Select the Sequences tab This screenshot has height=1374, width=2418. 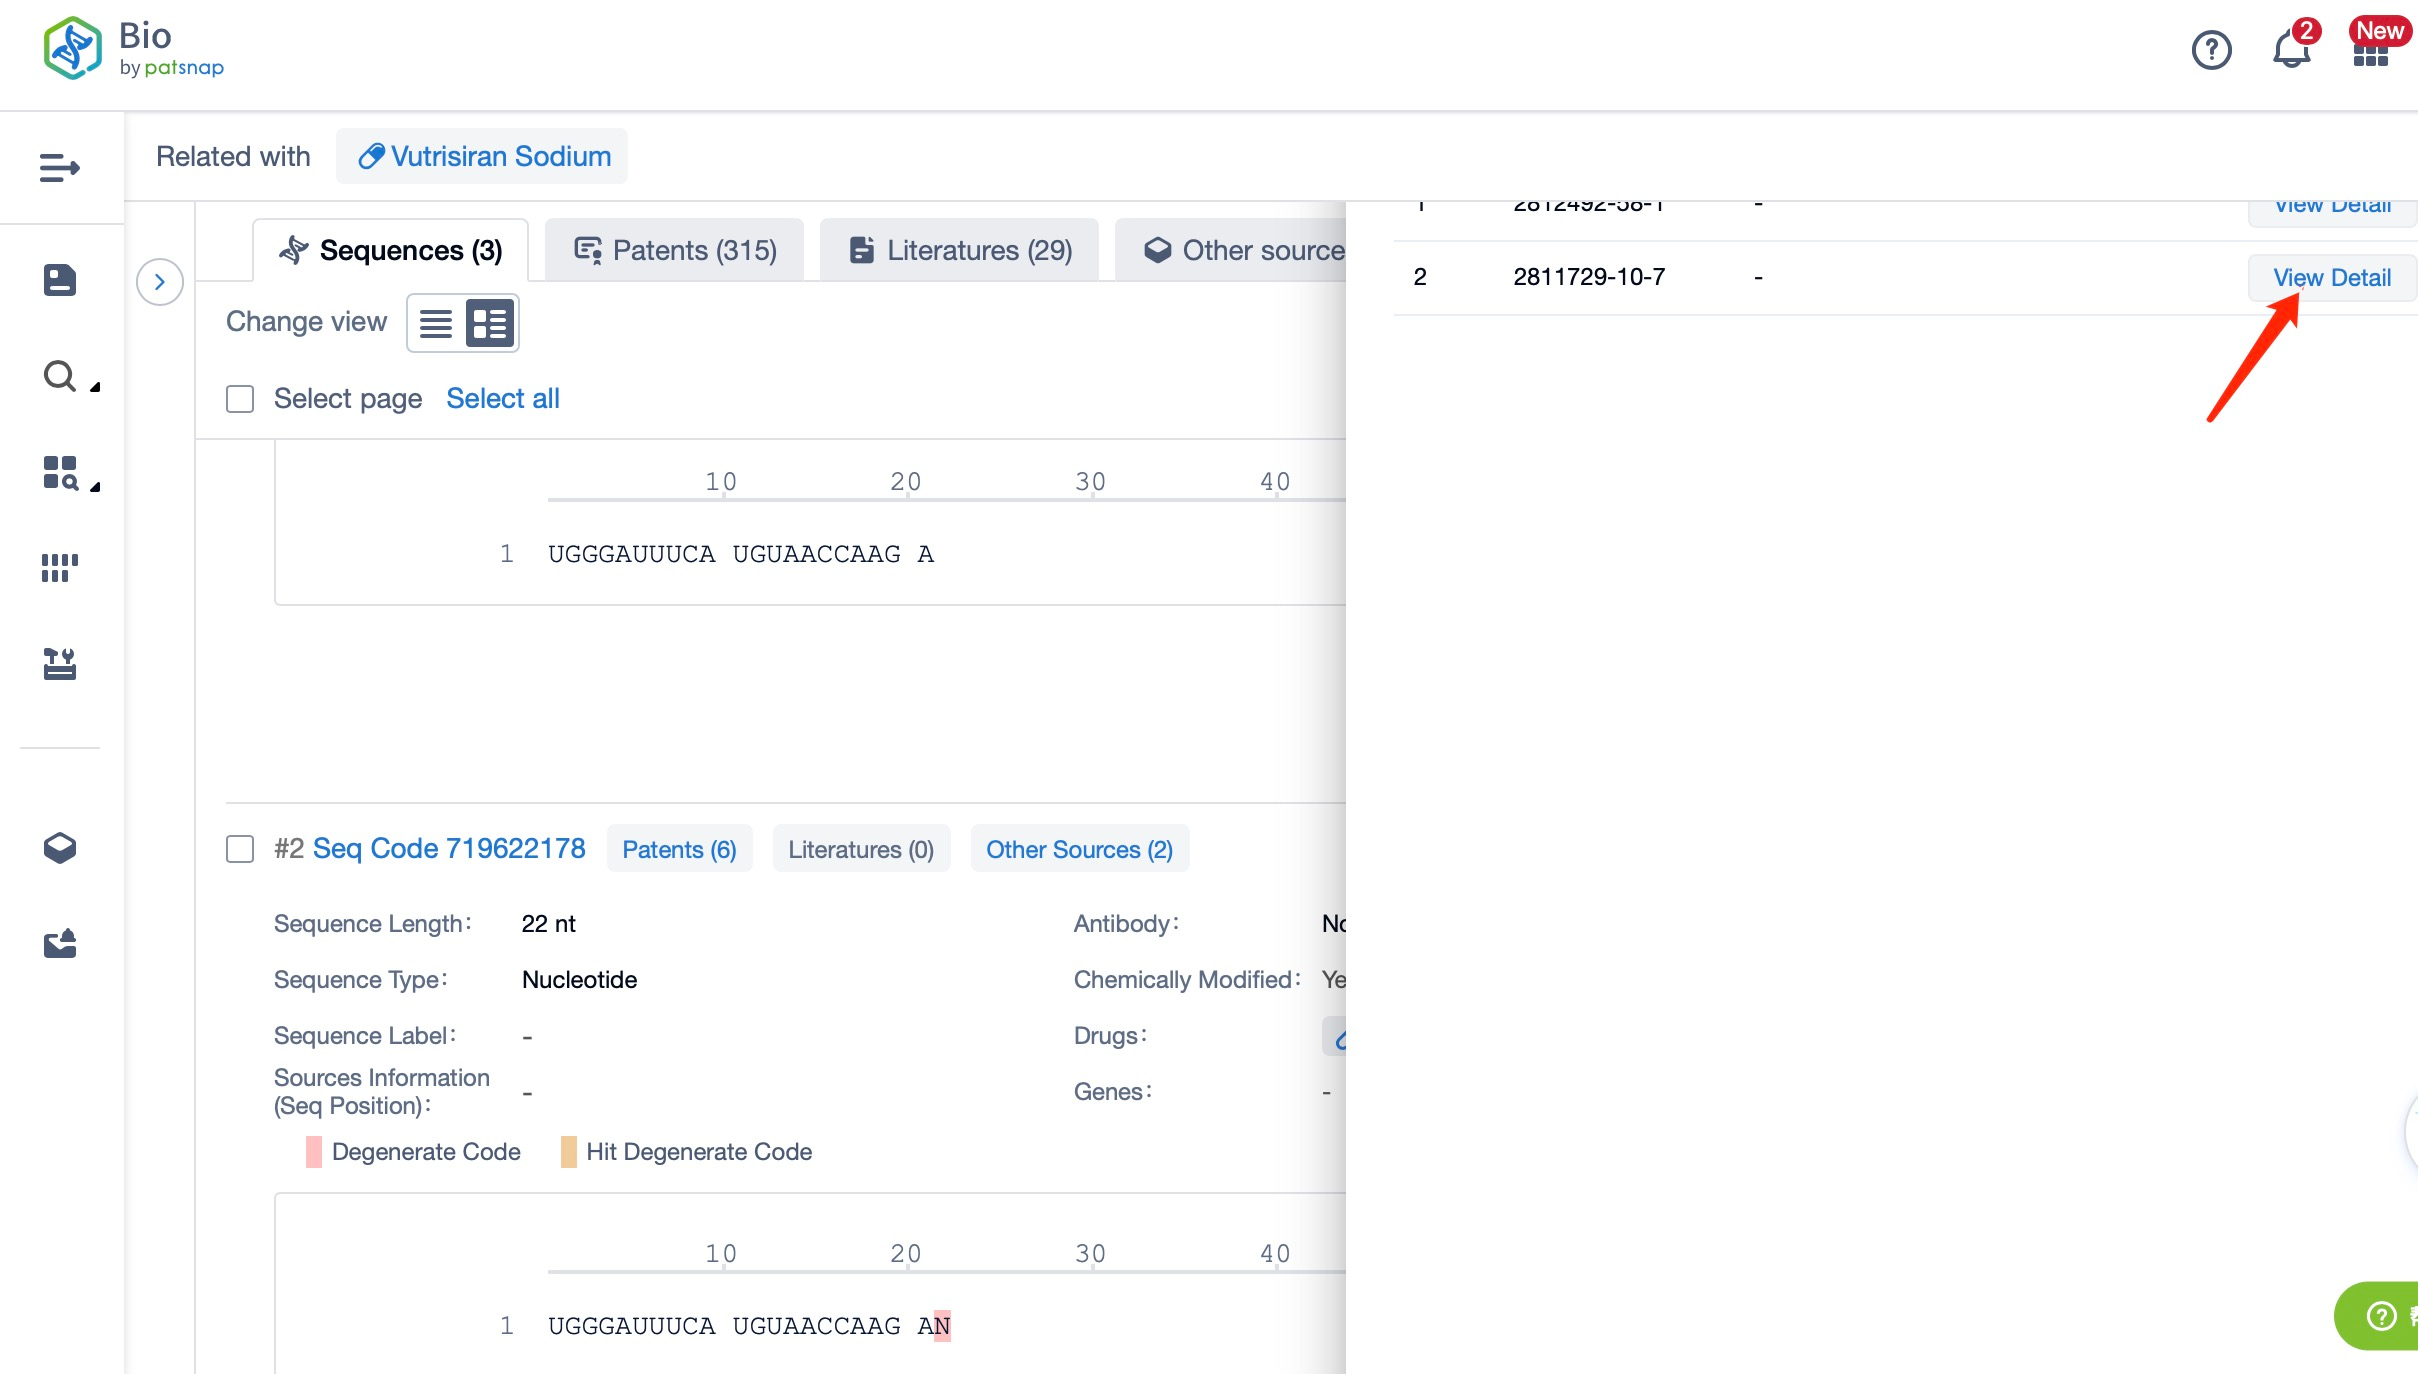(390, 249)
